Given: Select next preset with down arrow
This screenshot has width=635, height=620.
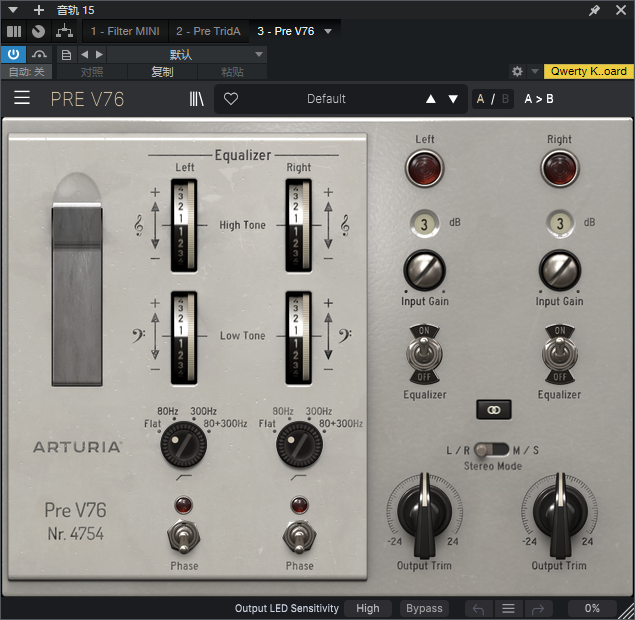Looking at the screenshot, I should click(453, 99).
